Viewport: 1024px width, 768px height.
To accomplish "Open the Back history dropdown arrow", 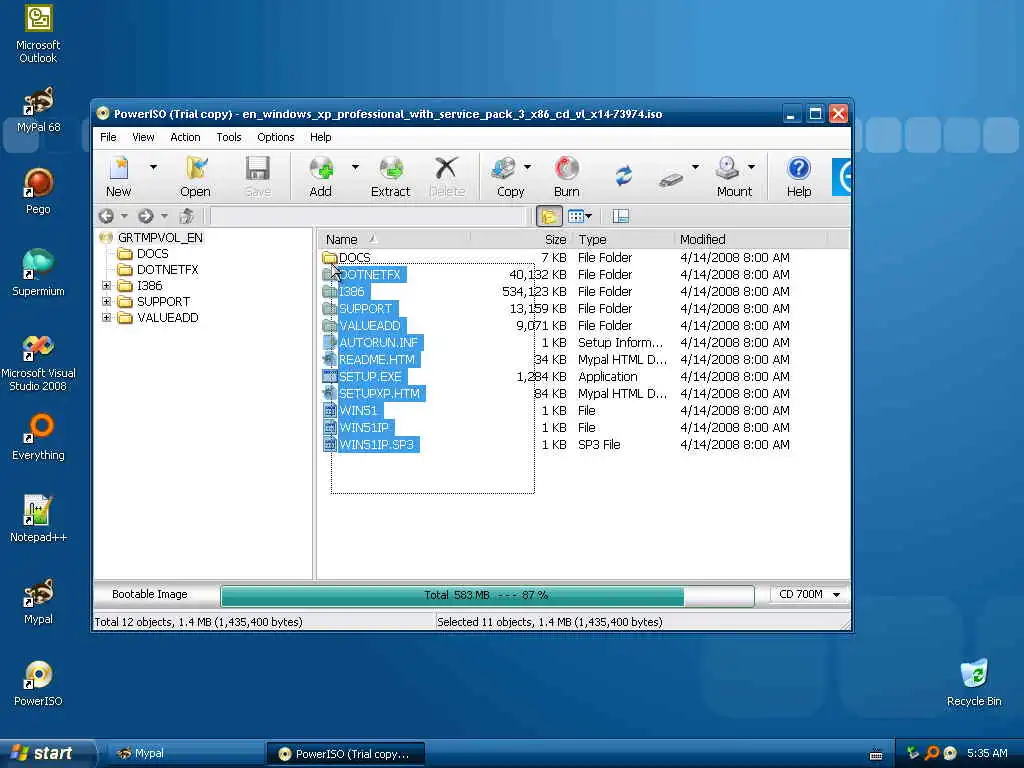I will point(124,216).
